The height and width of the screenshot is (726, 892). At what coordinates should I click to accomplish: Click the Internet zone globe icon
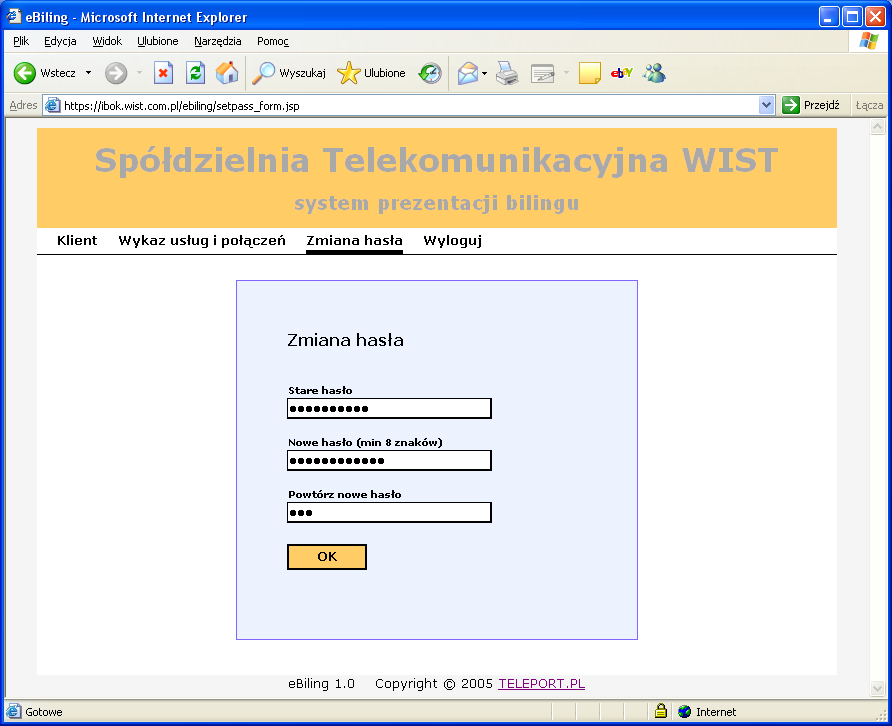[684, 711]
